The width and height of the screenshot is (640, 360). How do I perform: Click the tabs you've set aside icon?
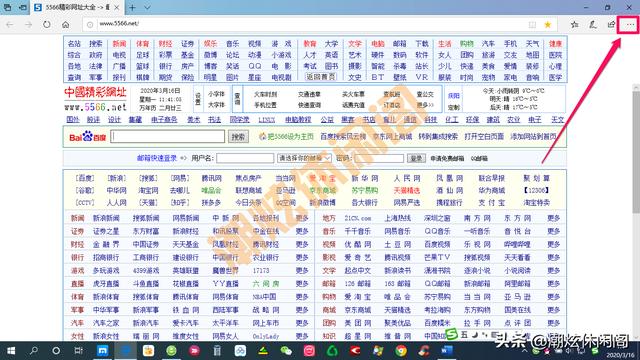tap(8, 7)
